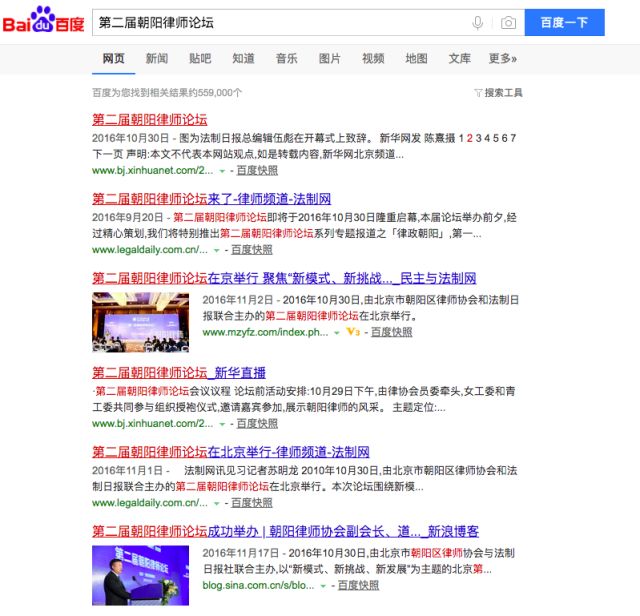Select the 网页 tab
The width and height of the screenshot is (640, 616).
coord(113,58)
